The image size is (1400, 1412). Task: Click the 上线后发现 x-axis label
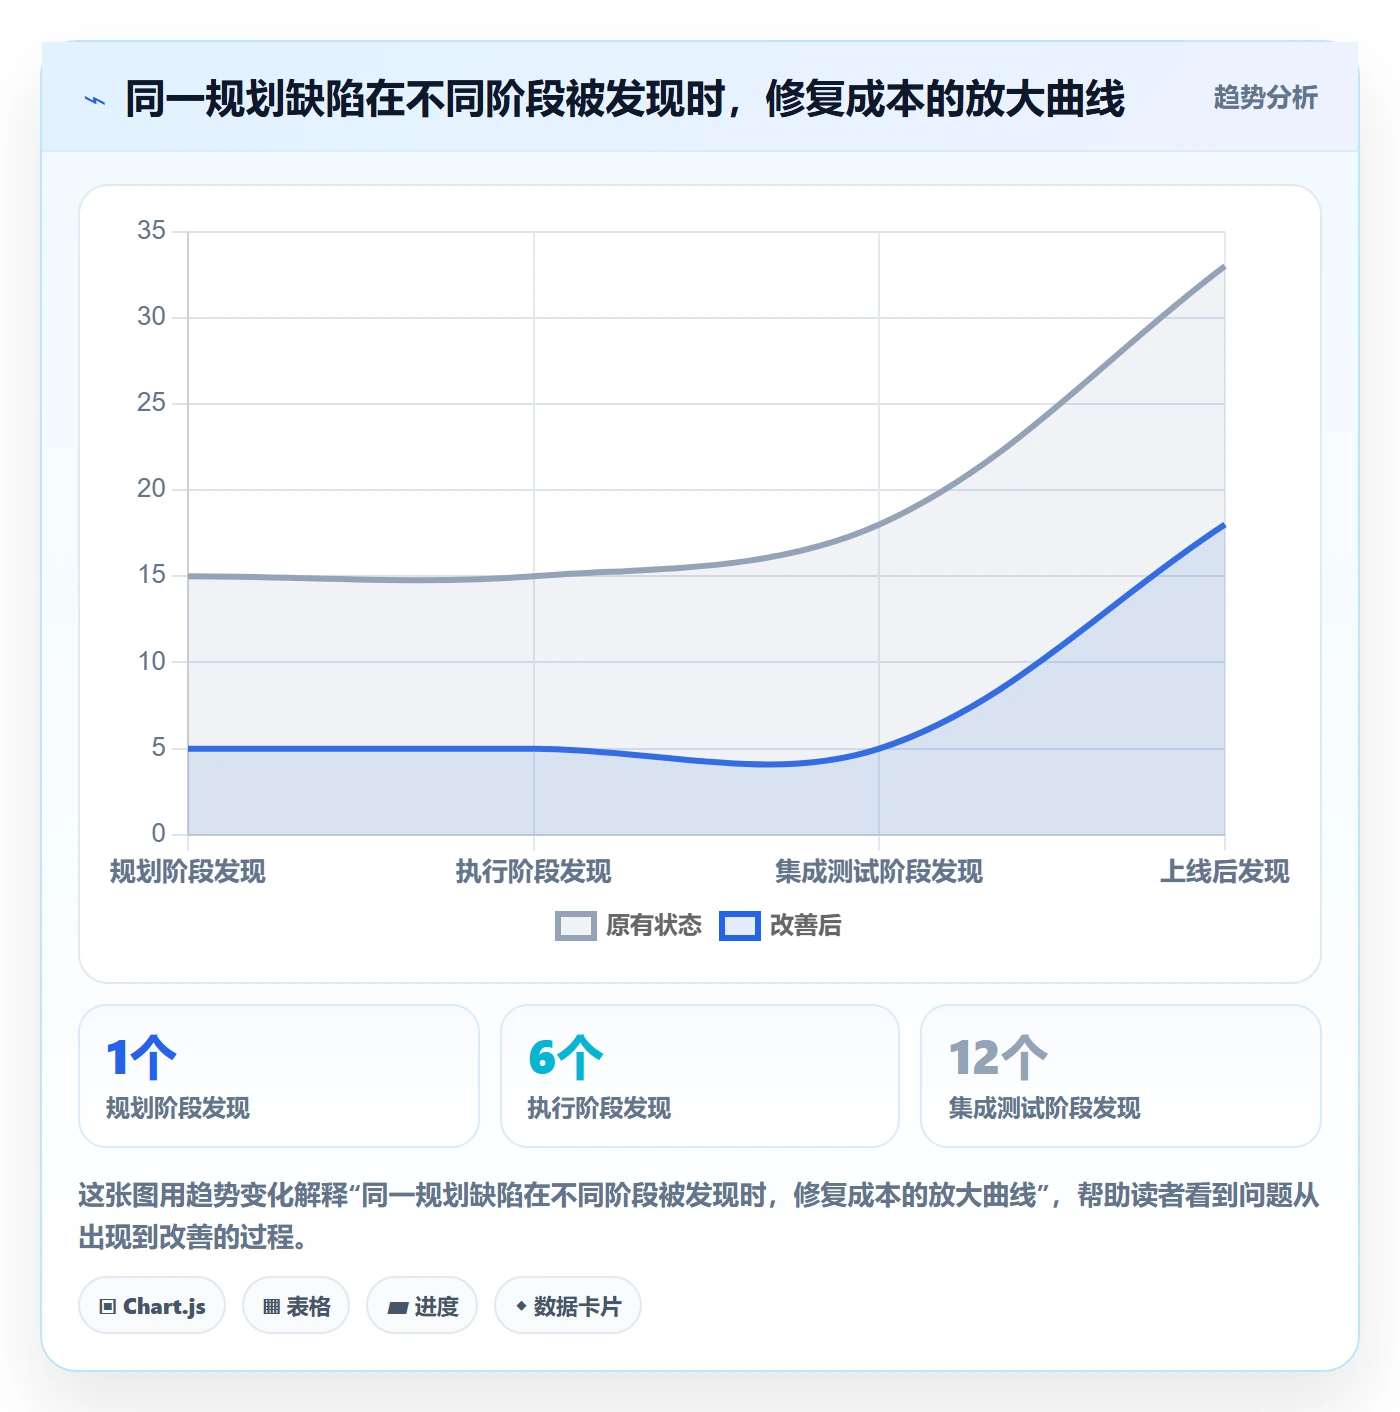click(1224, 872)
